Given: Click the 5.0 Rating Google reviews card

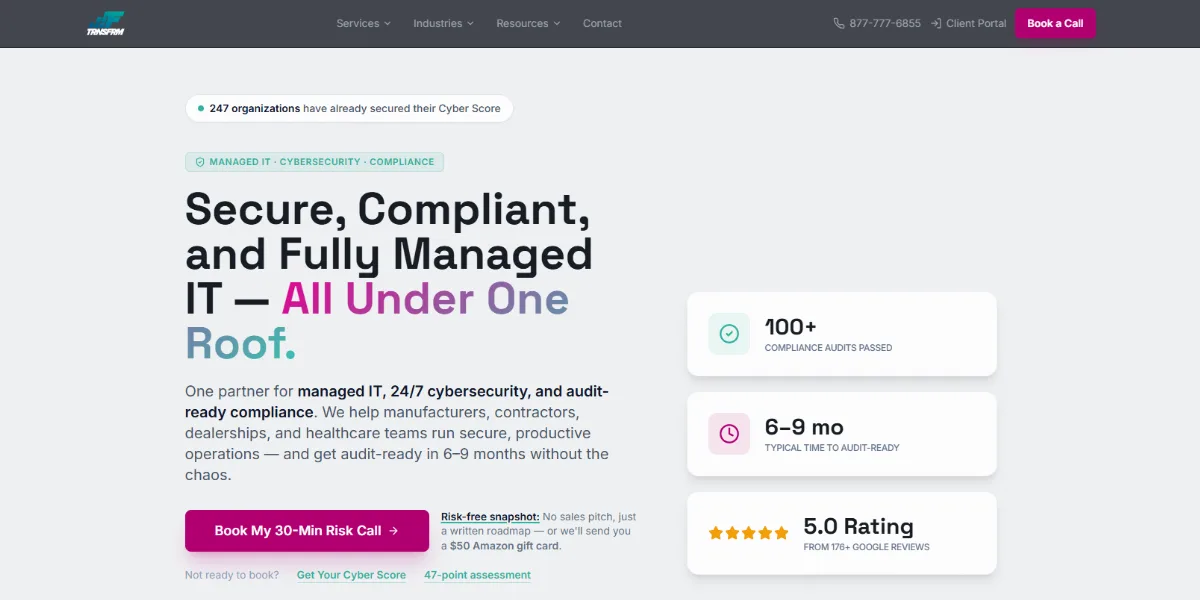Looking at the screenshot, I should click(842, 533).
